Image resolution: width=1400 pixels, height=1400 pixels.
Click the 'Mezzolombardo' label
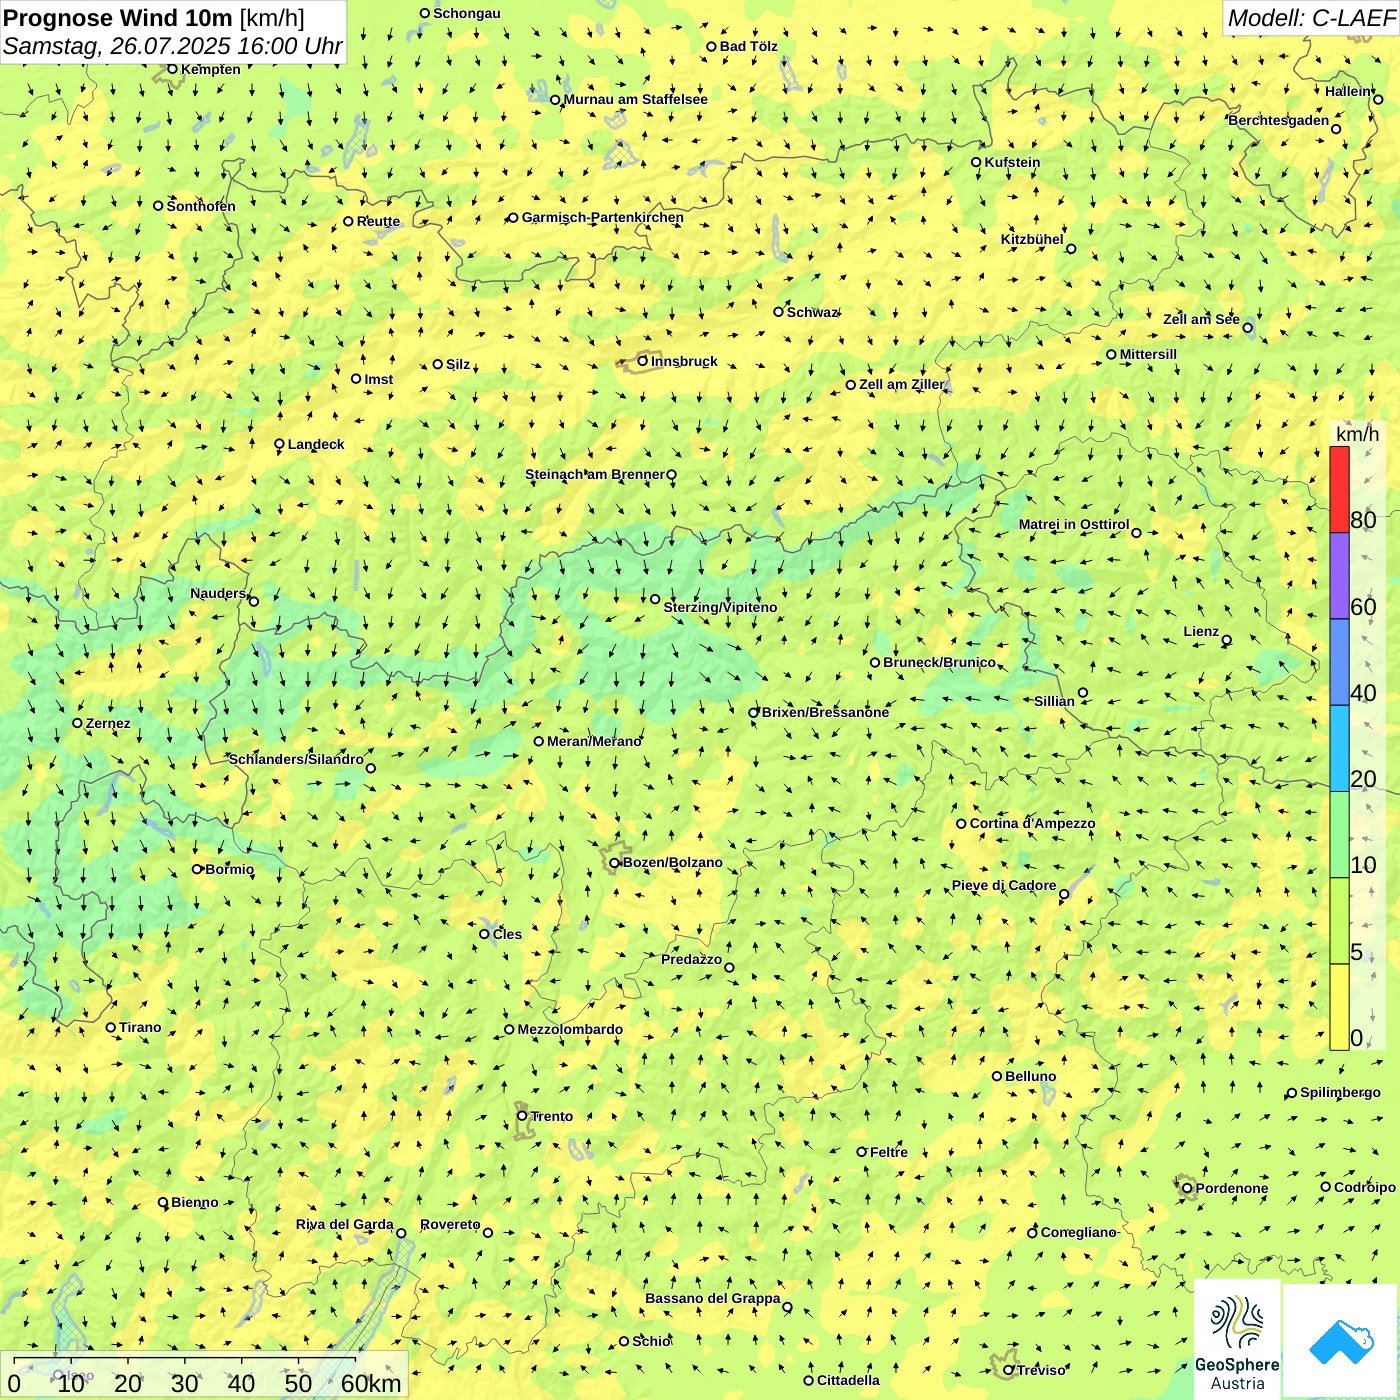(570, 1029)
